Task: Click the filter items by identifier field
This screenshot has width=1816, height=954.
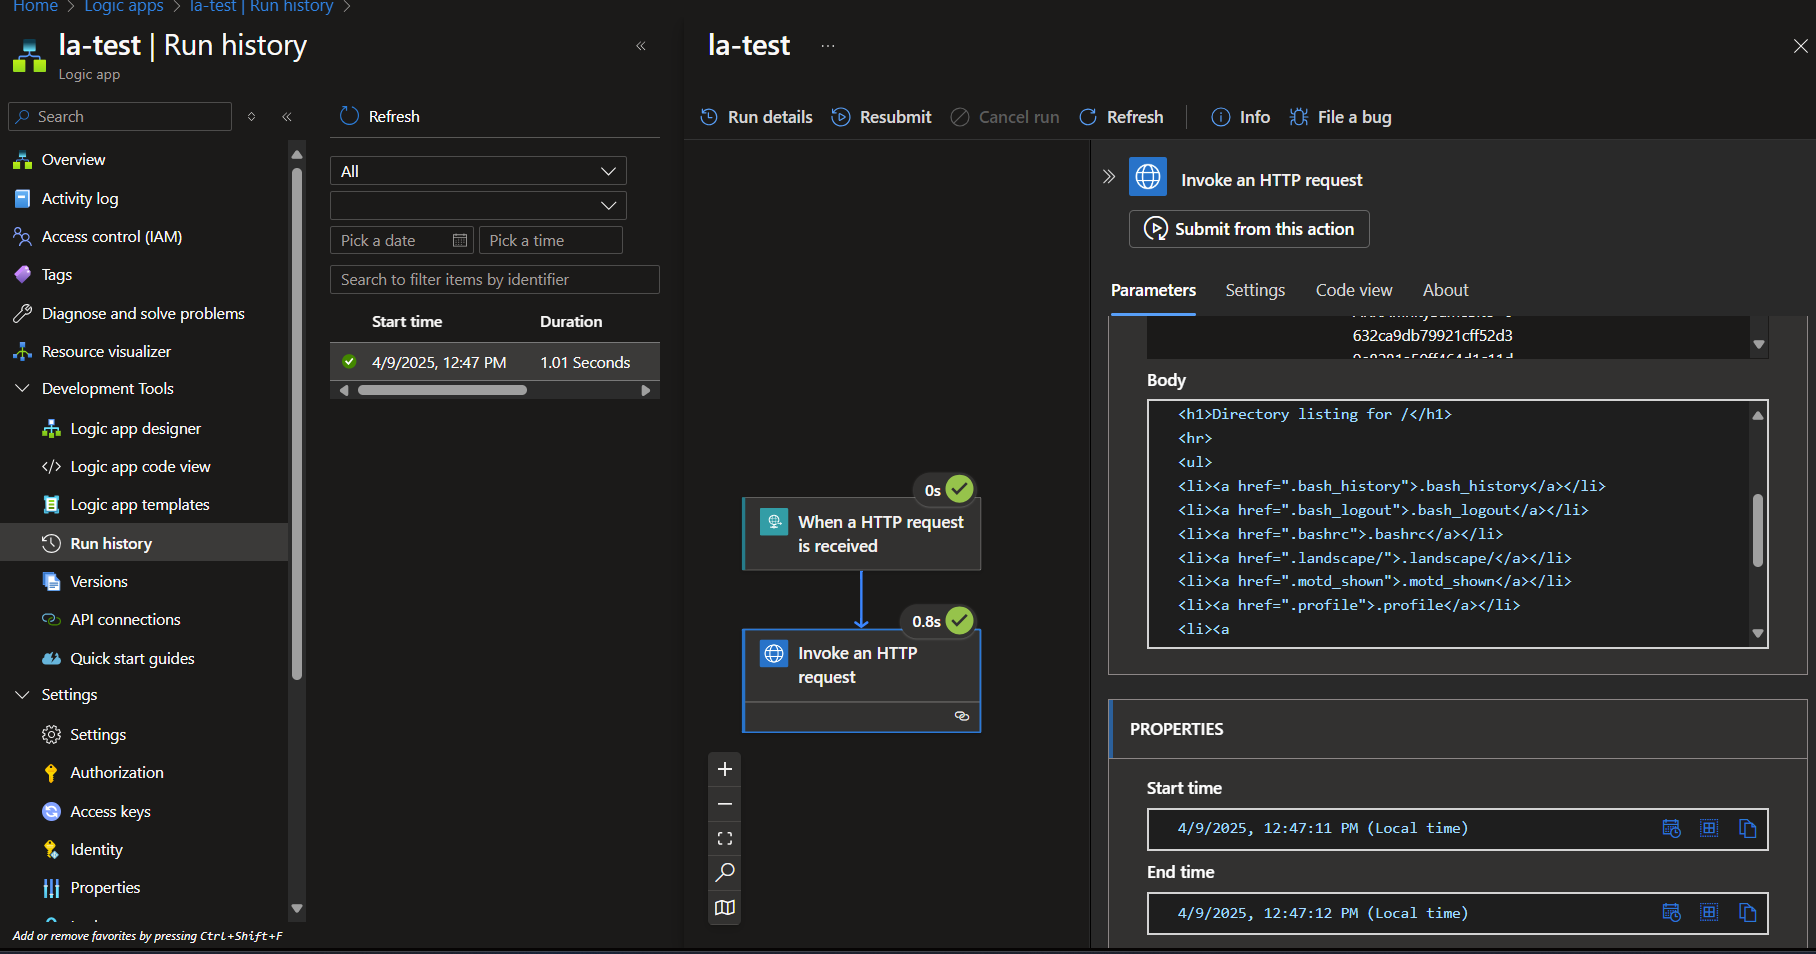Action: coord(494,280)
